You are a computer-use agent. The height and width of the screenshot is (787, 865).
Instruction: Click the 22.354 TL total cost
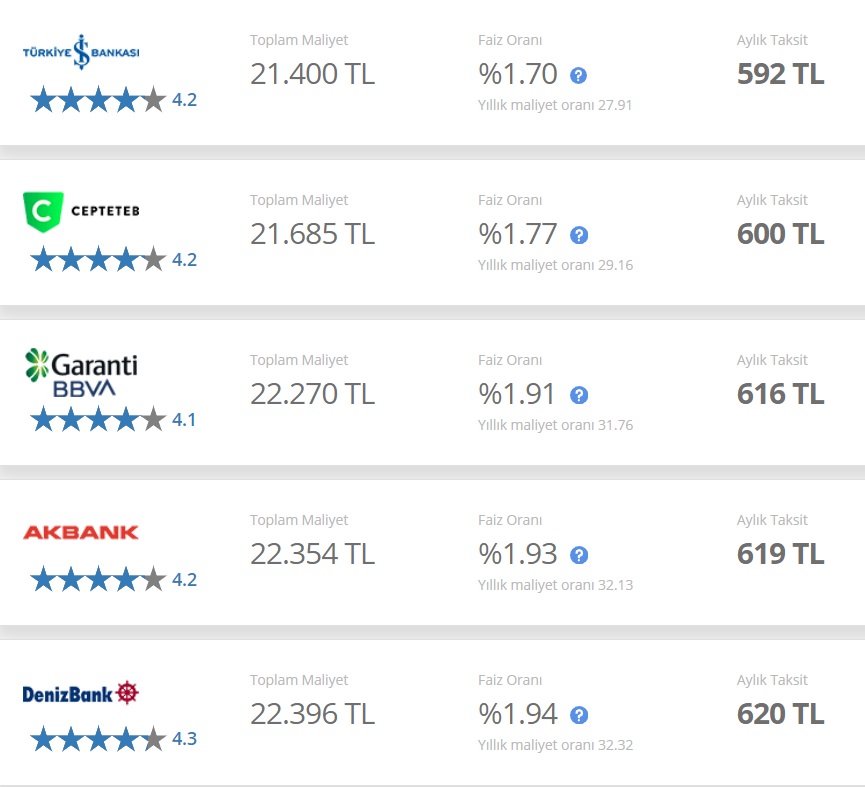click(x=312, y=554)
